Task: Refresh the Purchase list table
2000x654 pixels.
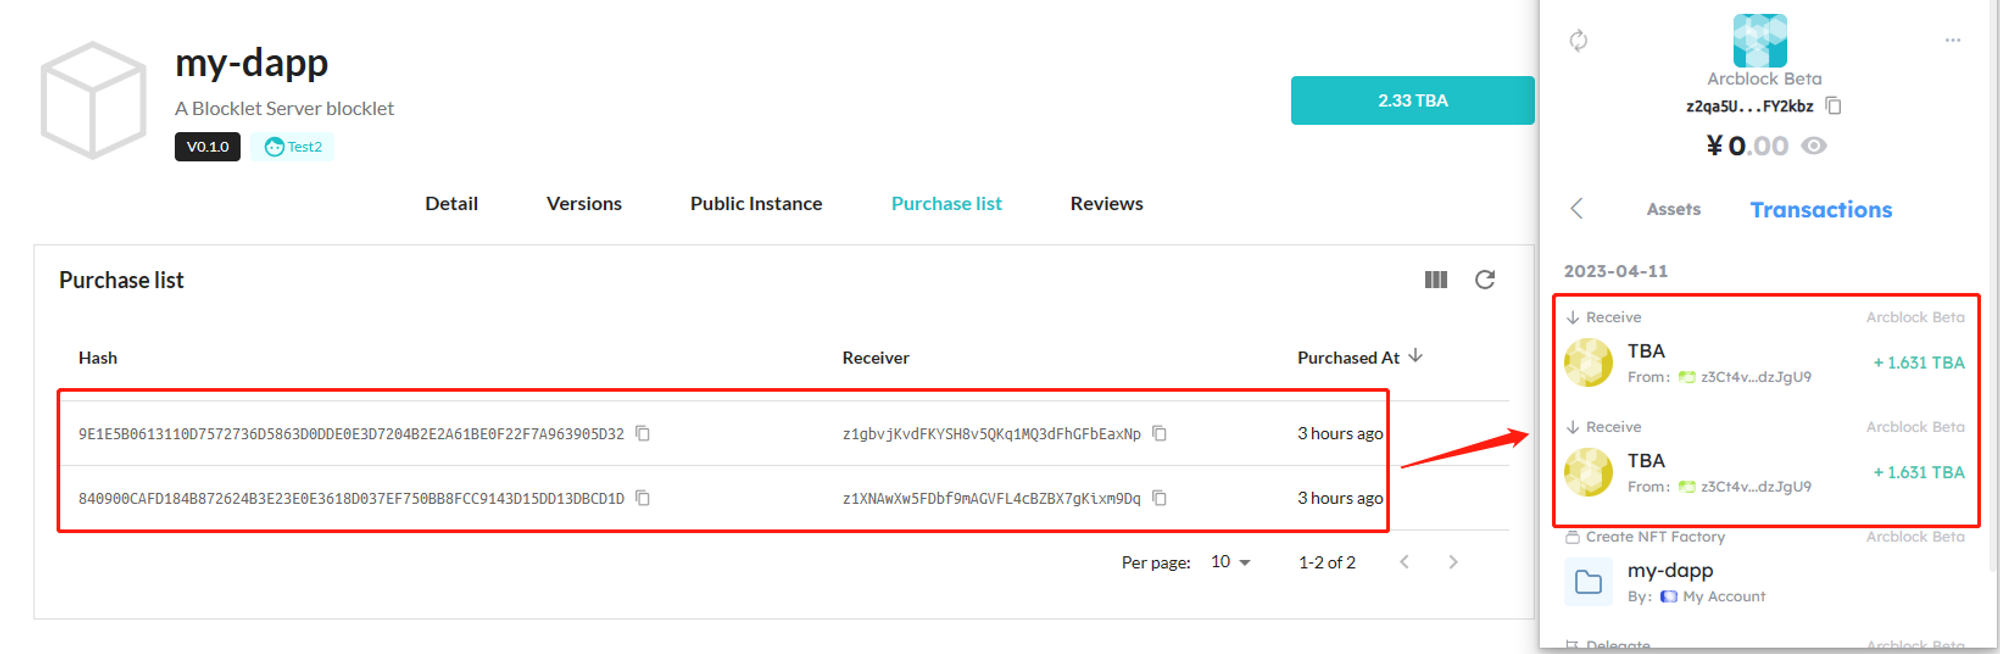Action: tap(1485, 280)
